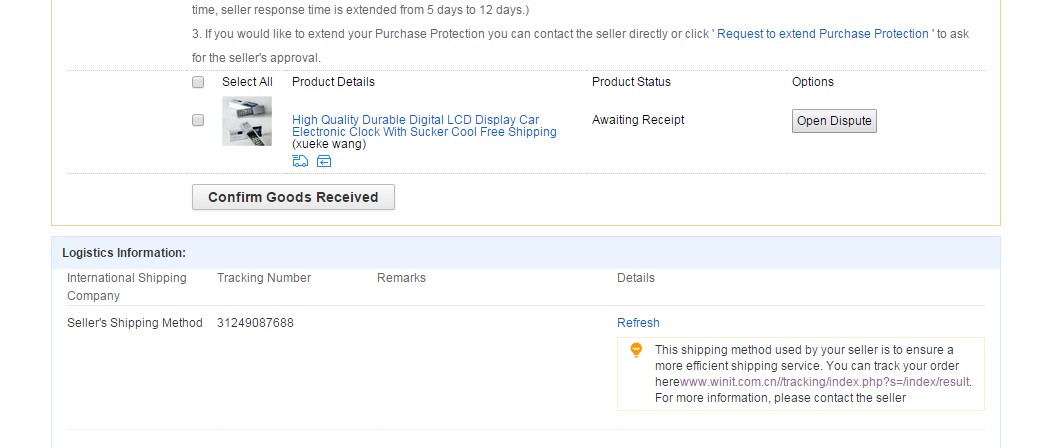Click Confirm Goods Received button

(293, 197)
